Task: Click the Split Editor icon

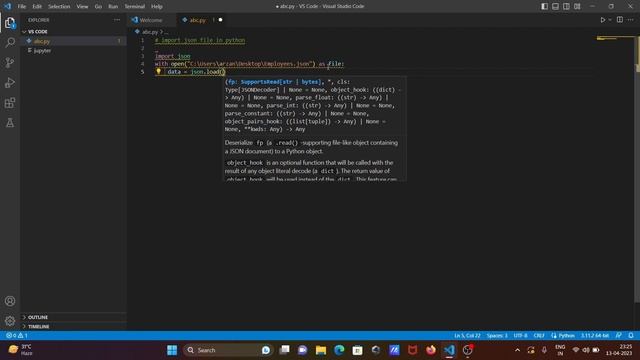Action: point(620,20)
